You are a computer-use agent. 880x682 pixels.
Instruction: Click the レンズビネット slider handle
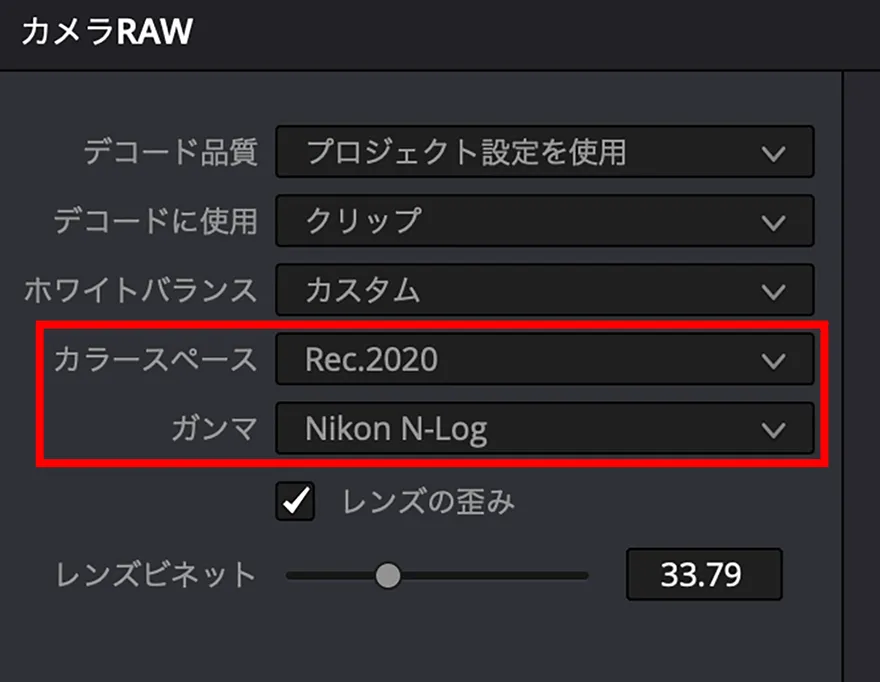387,575
